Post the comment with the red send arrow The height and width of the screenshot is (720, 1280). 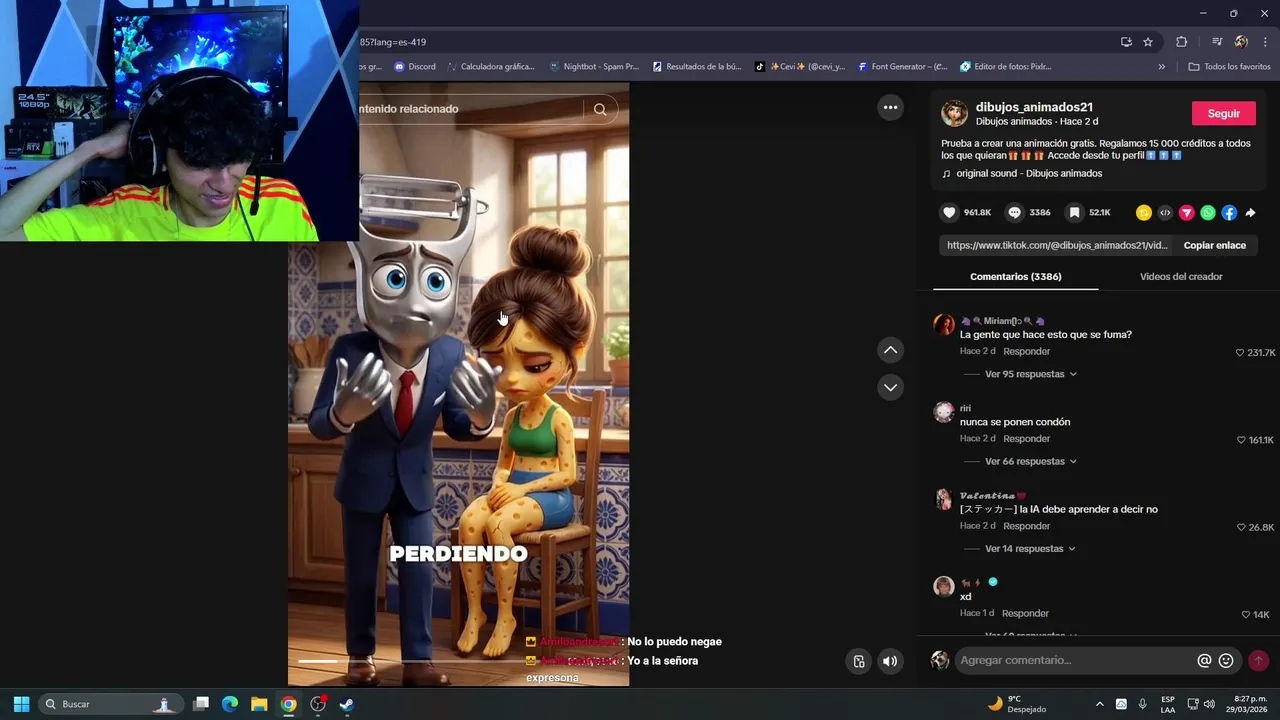1258,660
